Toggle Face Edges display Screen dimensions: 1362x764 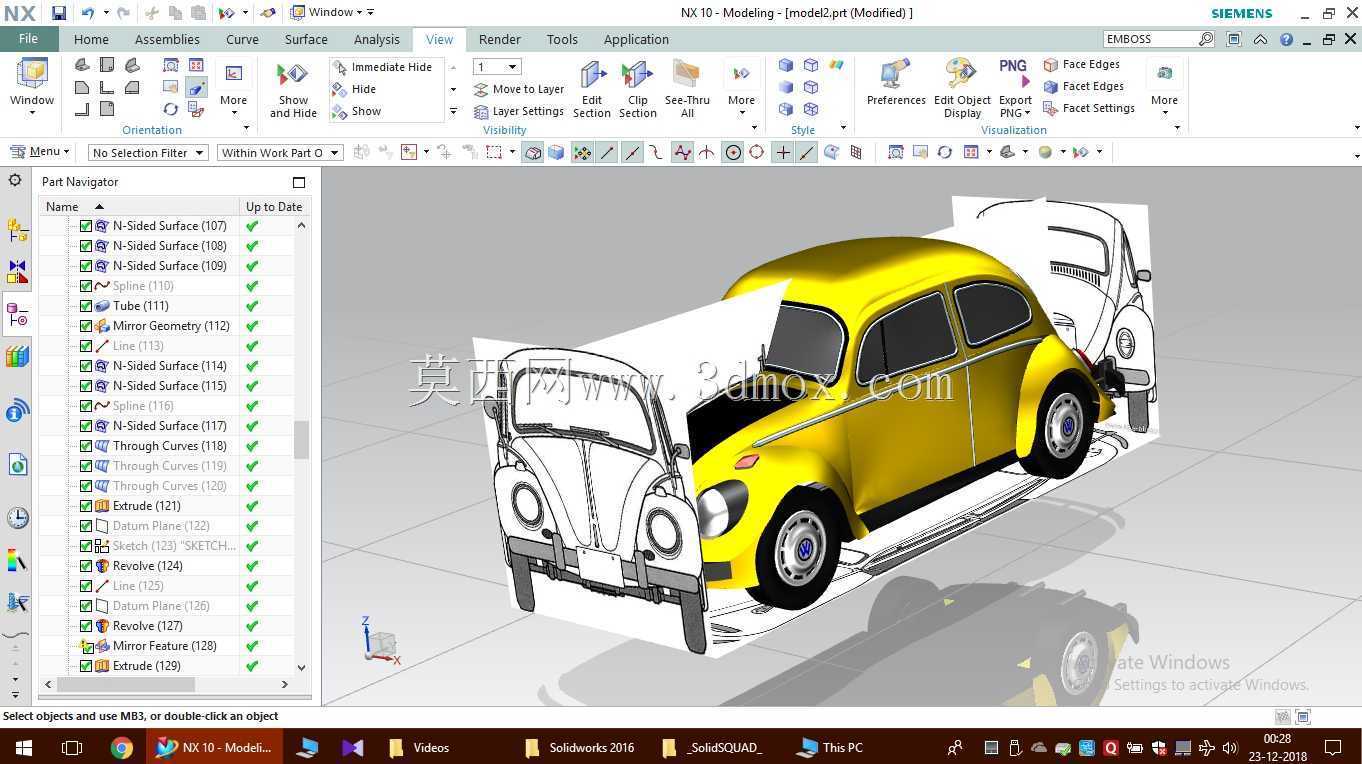(x=1081, y=64)
